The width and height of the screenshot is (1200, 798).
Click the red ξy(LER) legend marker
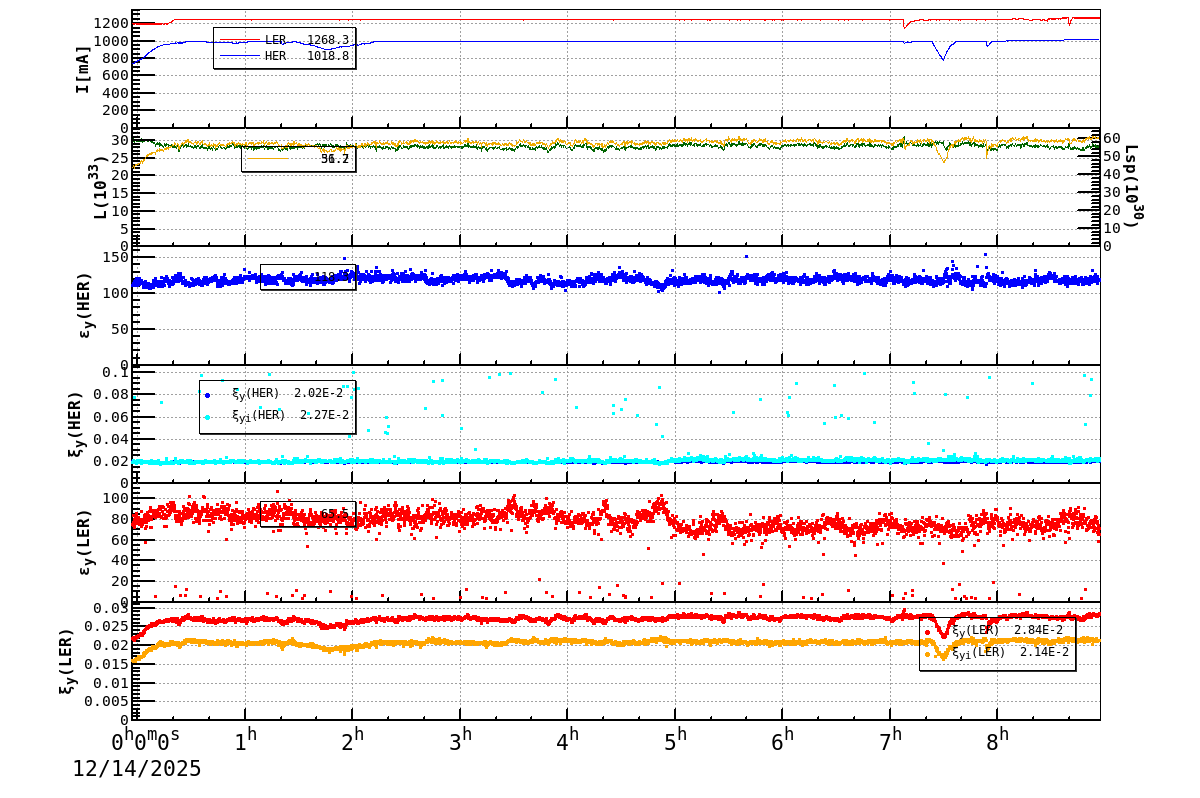coord(928,632)
